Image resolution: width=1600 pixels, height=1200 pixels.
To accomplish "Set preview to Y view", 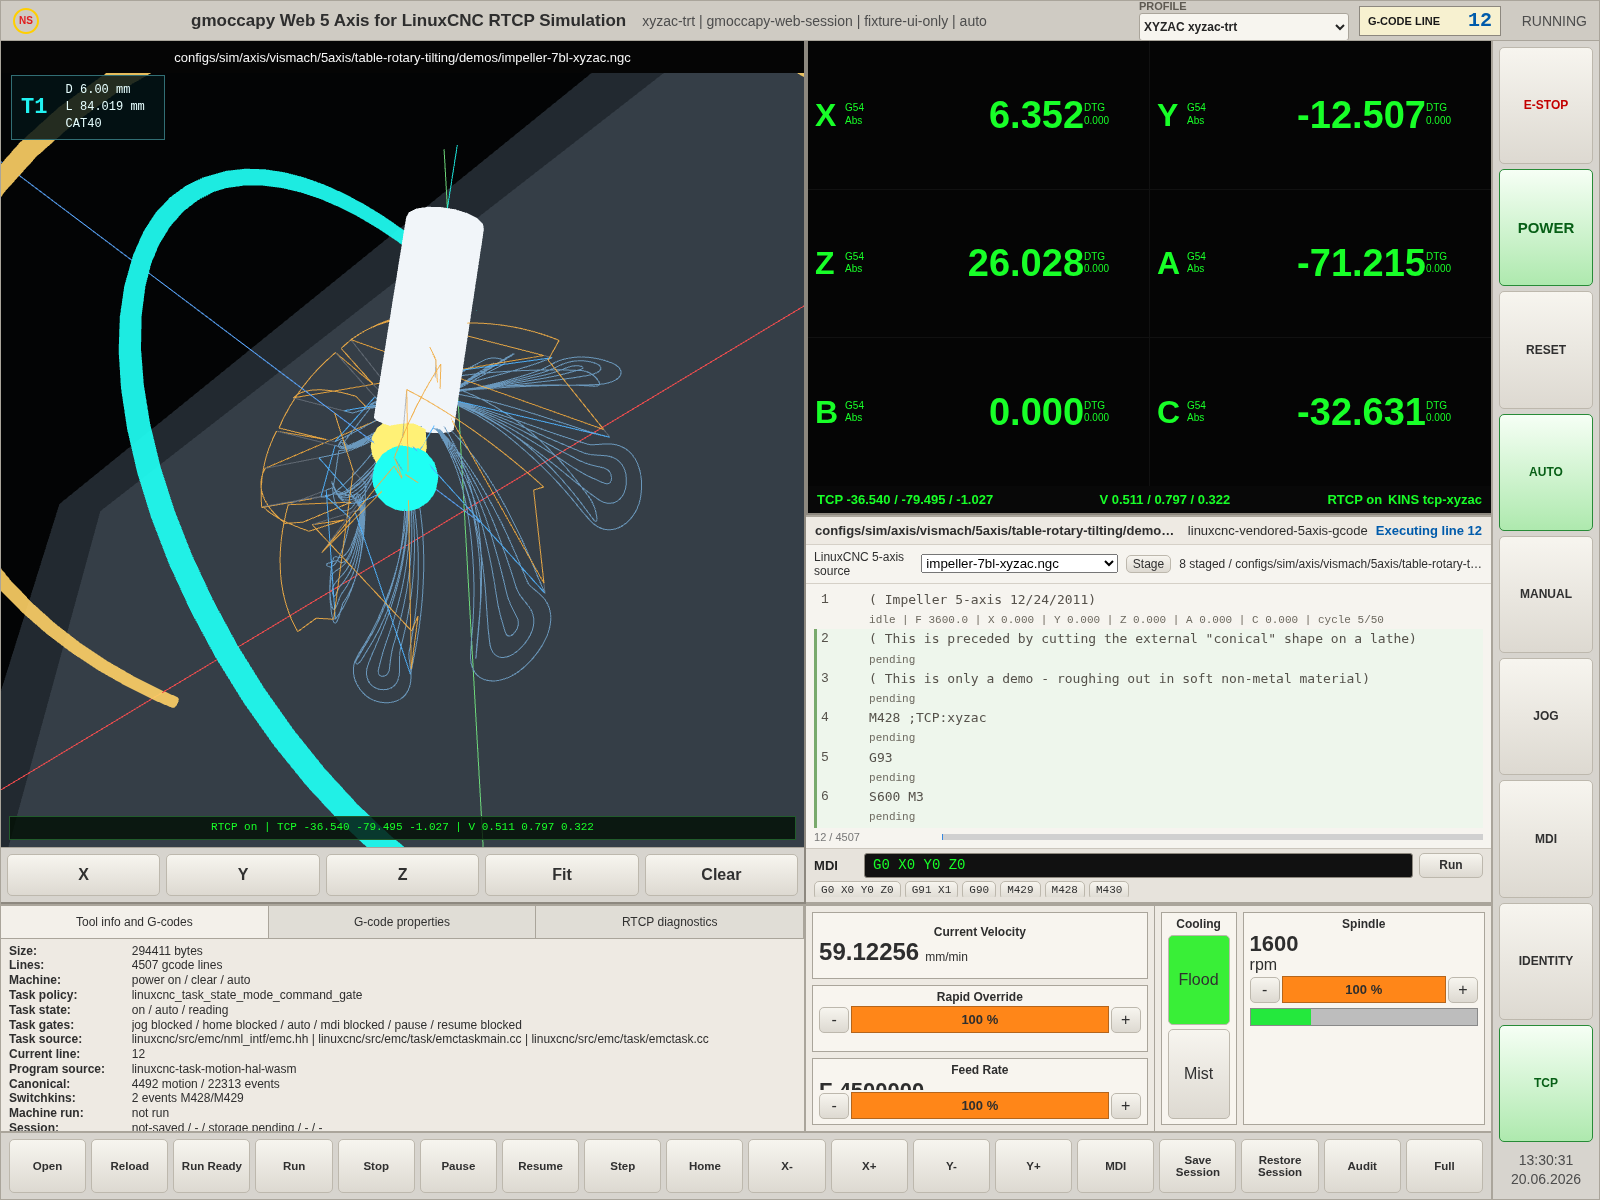I will coord(243,875).
